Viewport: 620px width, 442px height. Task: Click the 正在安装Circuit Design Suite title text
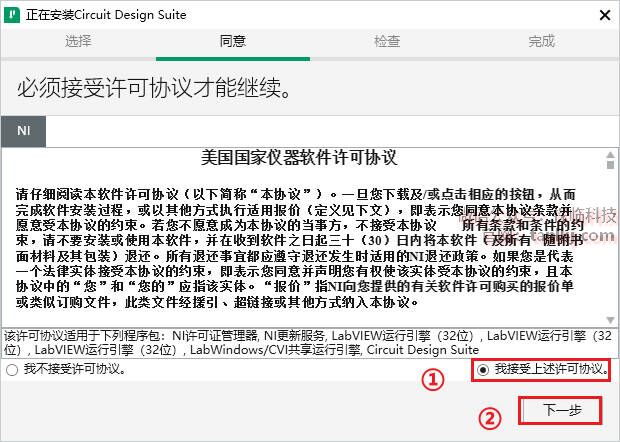click(x=106, y=15)
